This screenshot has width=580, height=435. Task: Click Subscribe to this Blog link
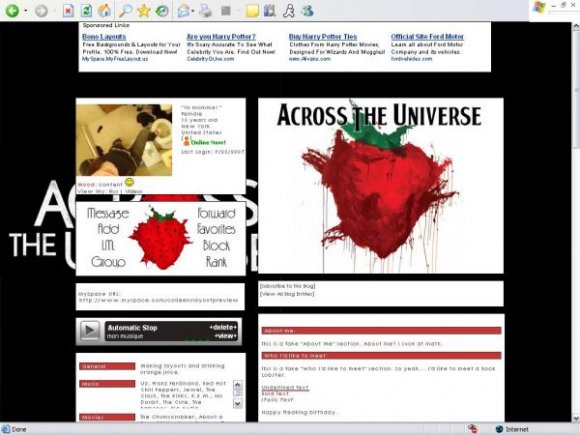(287, 286)
